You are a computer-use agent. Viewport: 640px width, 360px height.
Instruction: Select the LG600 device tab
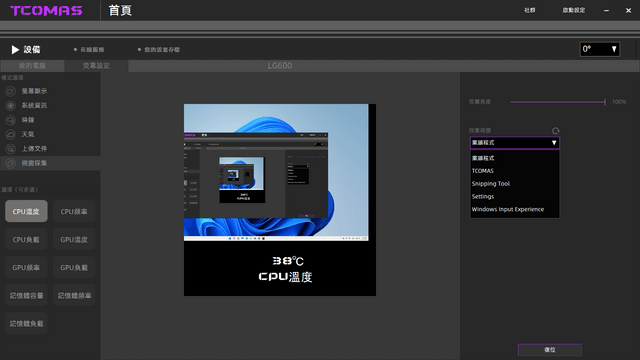tap(280, 66)
